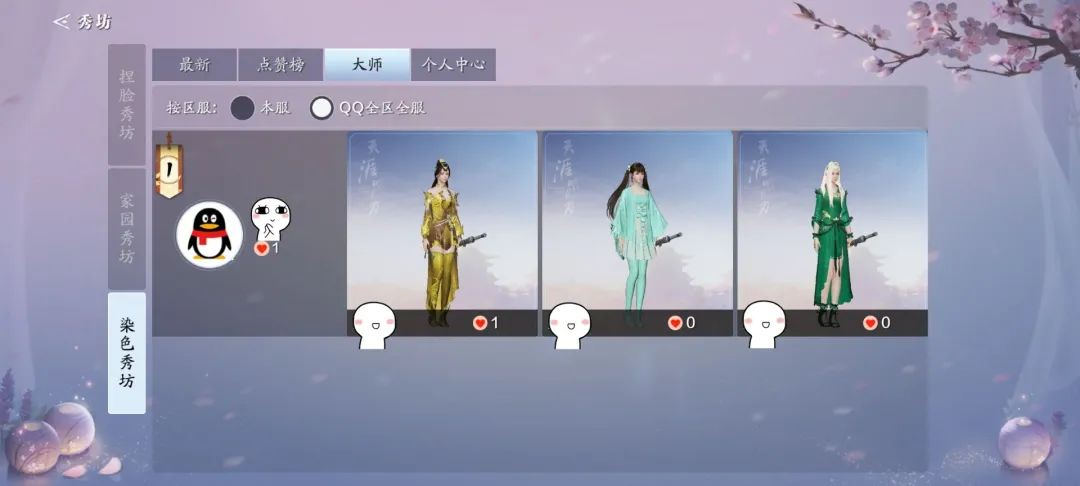Open the 捏脸秀坊 side section
Image resolution: width=1080 pixels, height=486 pixels.
click(x=127, y=105)
